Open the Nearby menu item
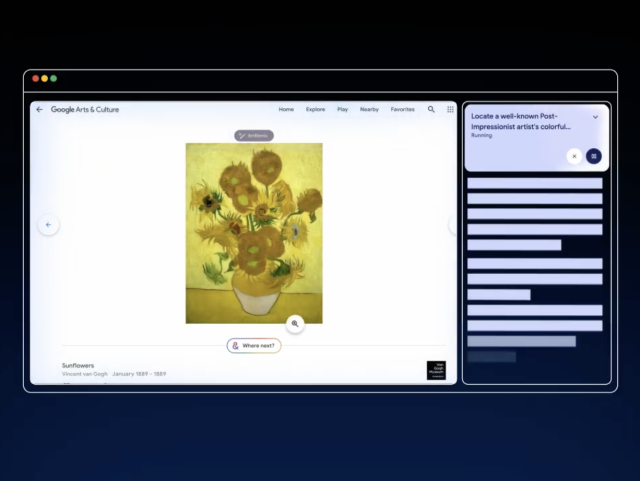 (x=369, y=109)
